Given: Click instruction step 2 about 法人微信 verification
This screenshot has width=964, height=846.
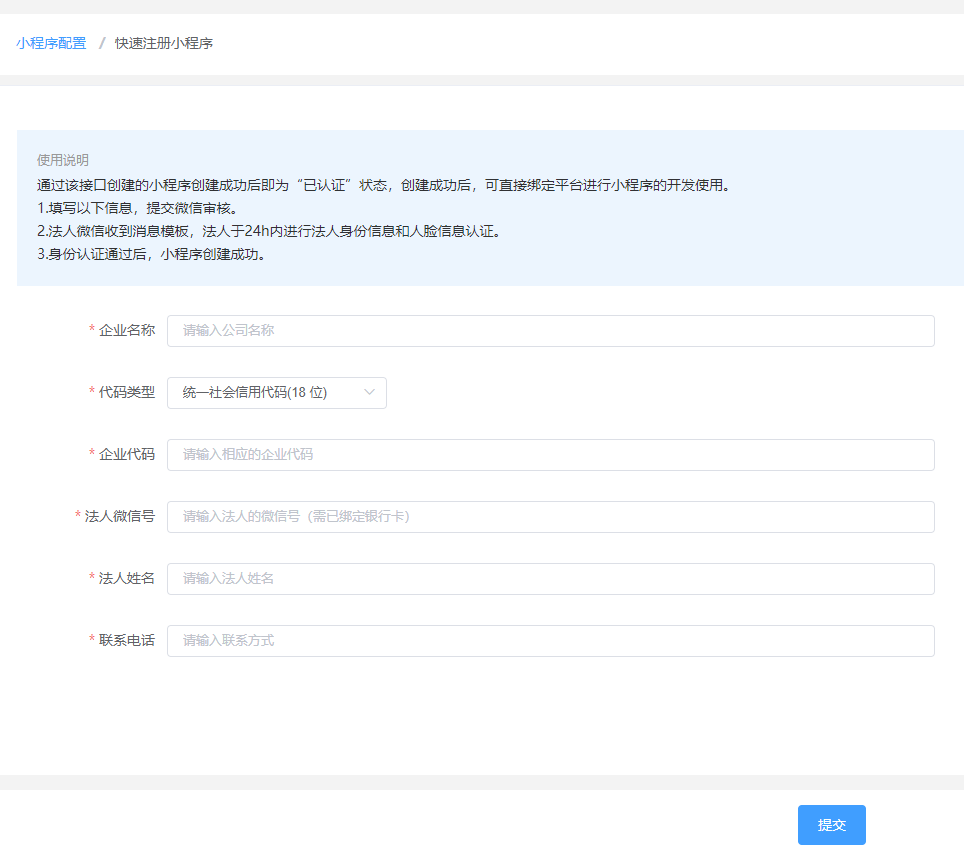Looking at the screenshot, I should [267, 231].
